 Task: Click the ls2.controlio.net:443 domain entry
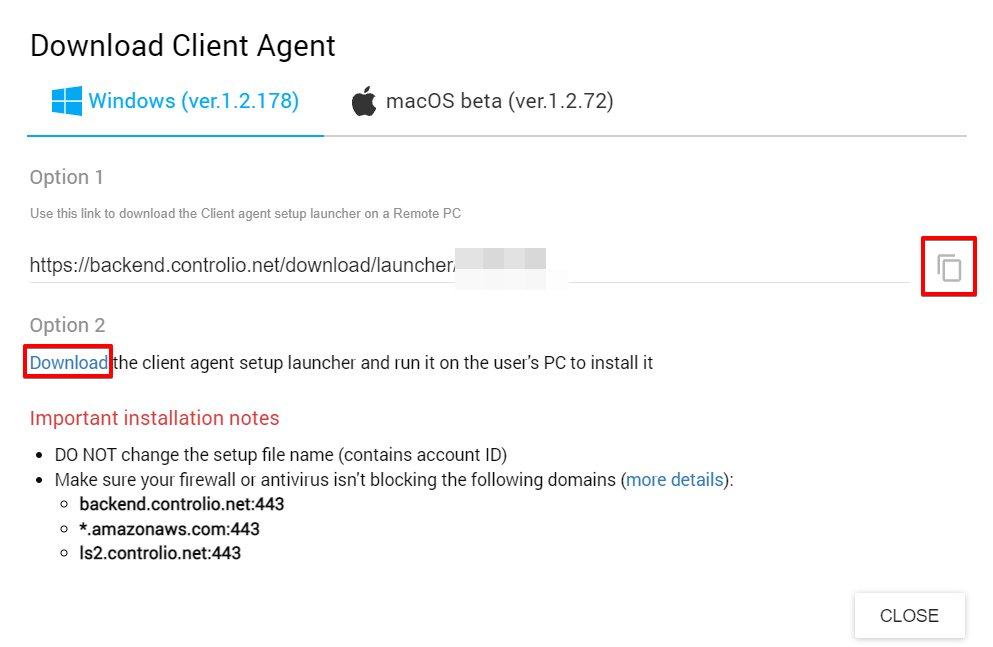coord(160,552)
